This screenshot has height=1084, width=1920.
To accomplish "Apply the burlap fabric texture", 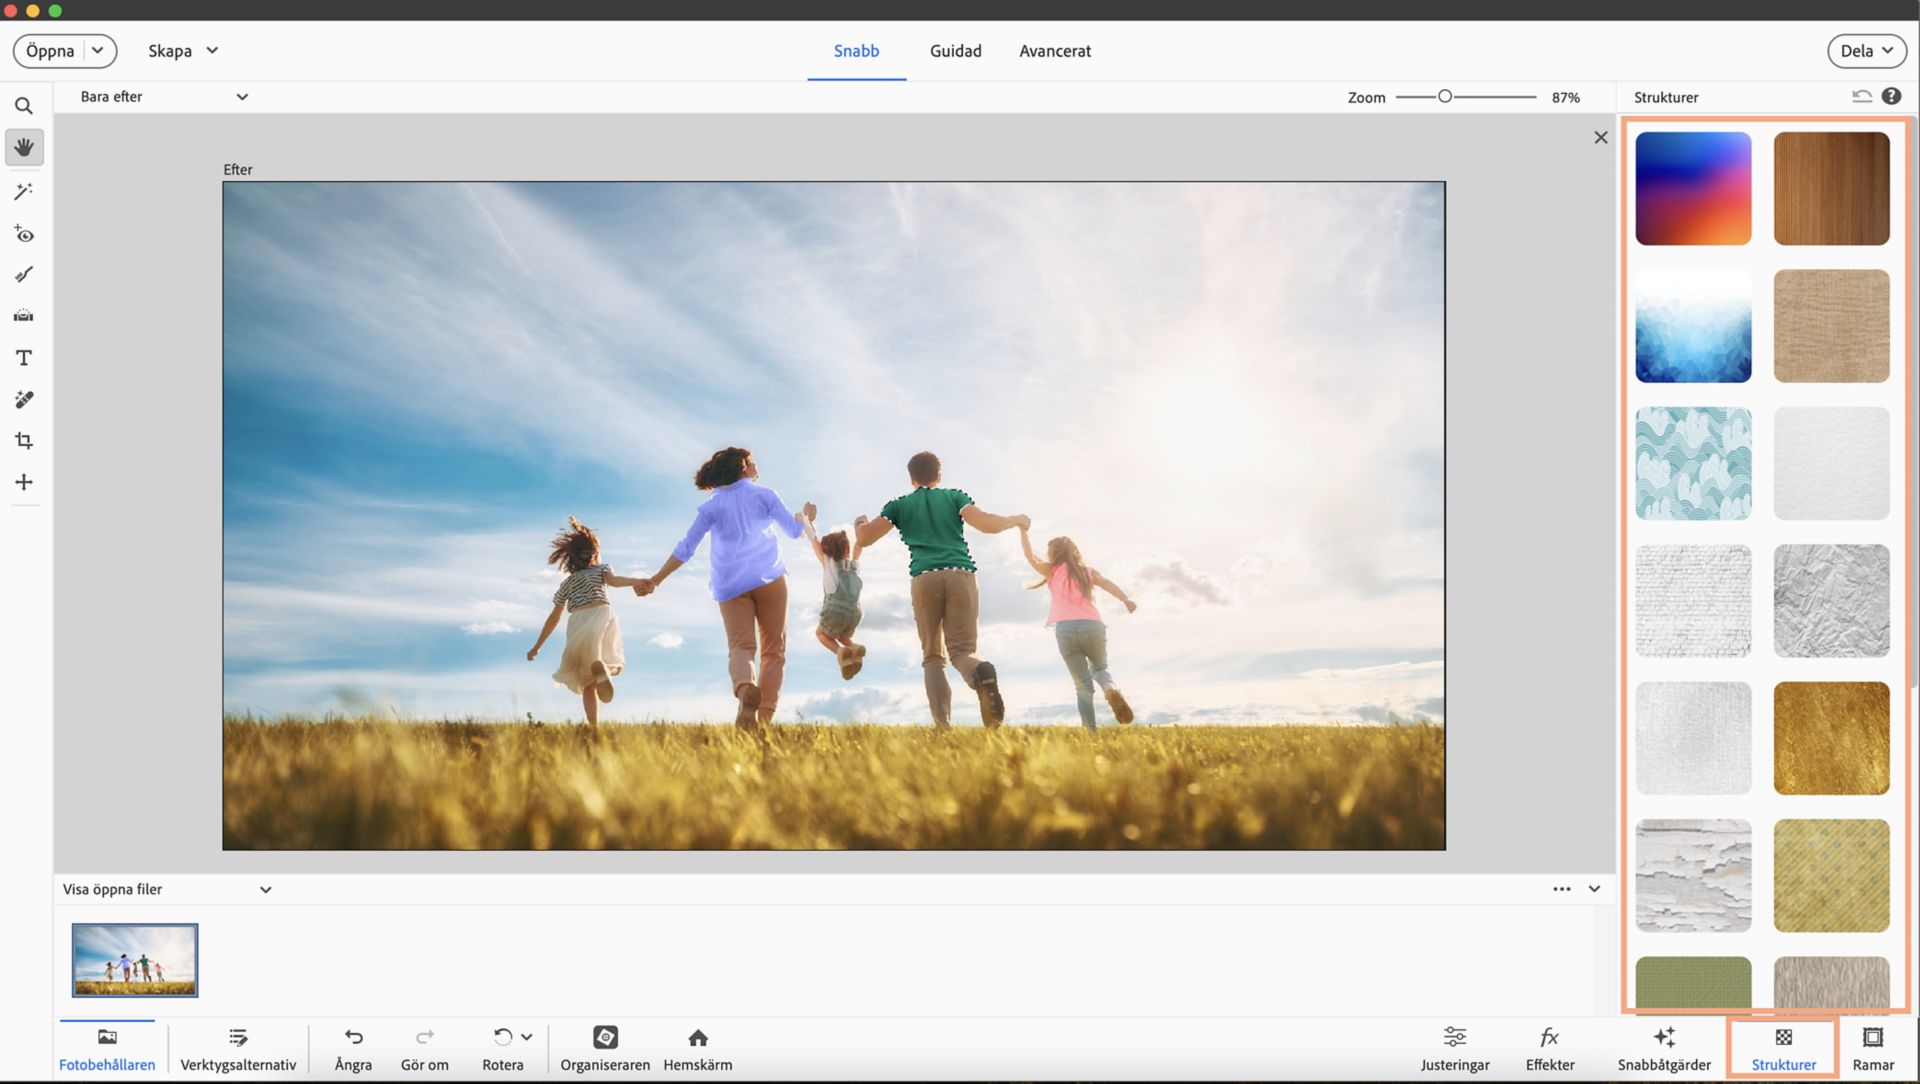I will (x=1831, y=326).
